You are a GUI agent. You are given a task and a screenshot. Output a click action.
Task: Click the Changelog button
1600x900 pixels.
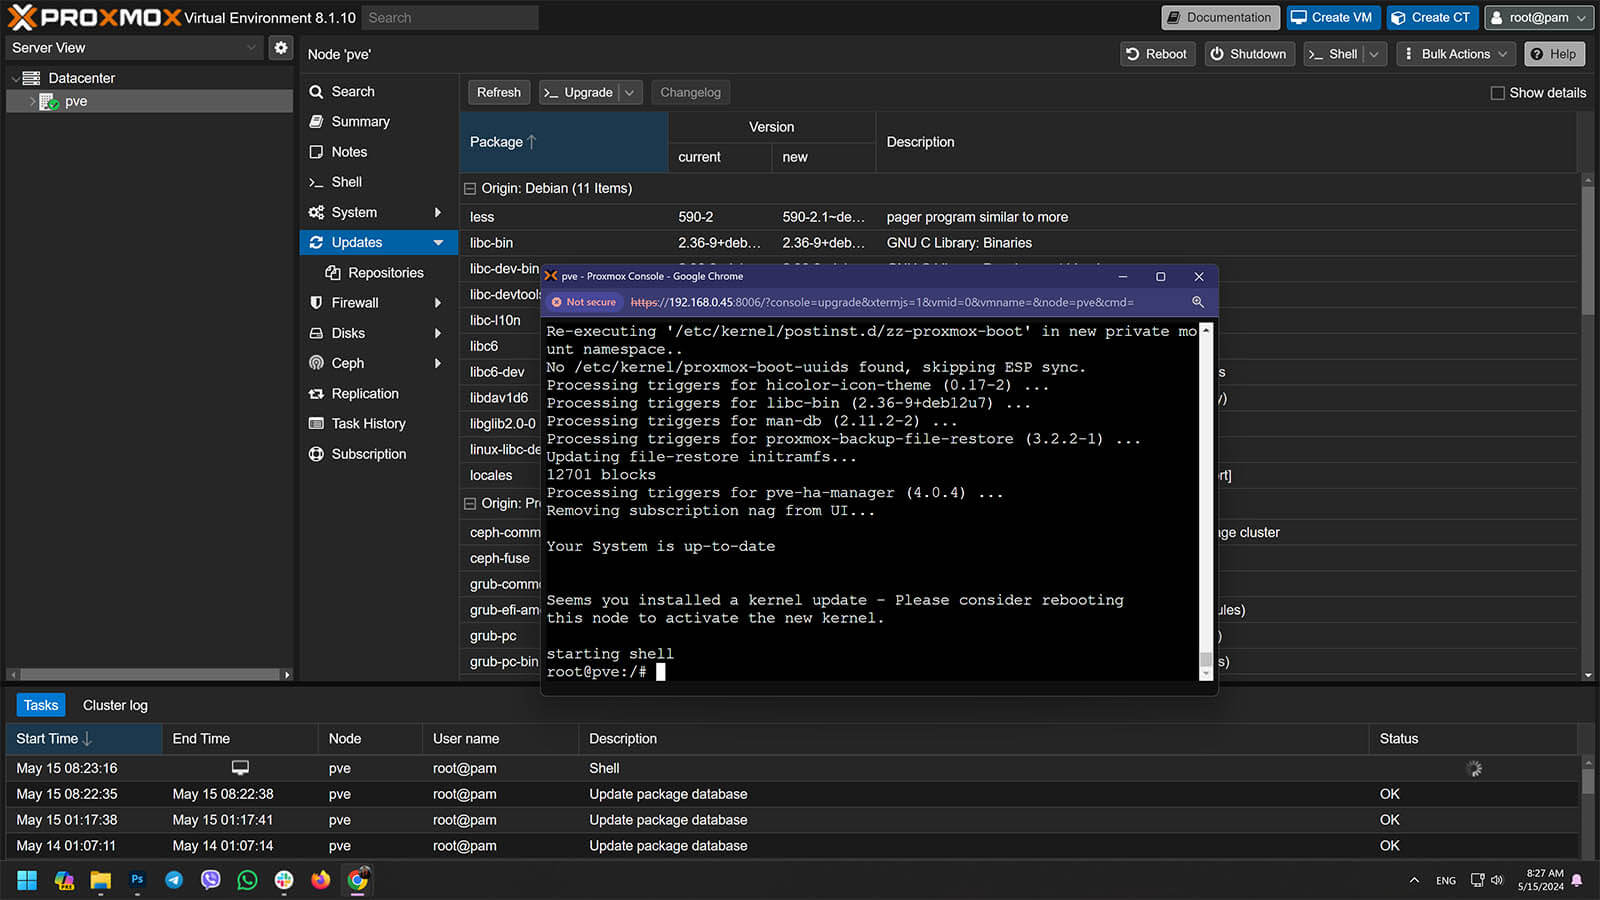[x=690, y=92]
